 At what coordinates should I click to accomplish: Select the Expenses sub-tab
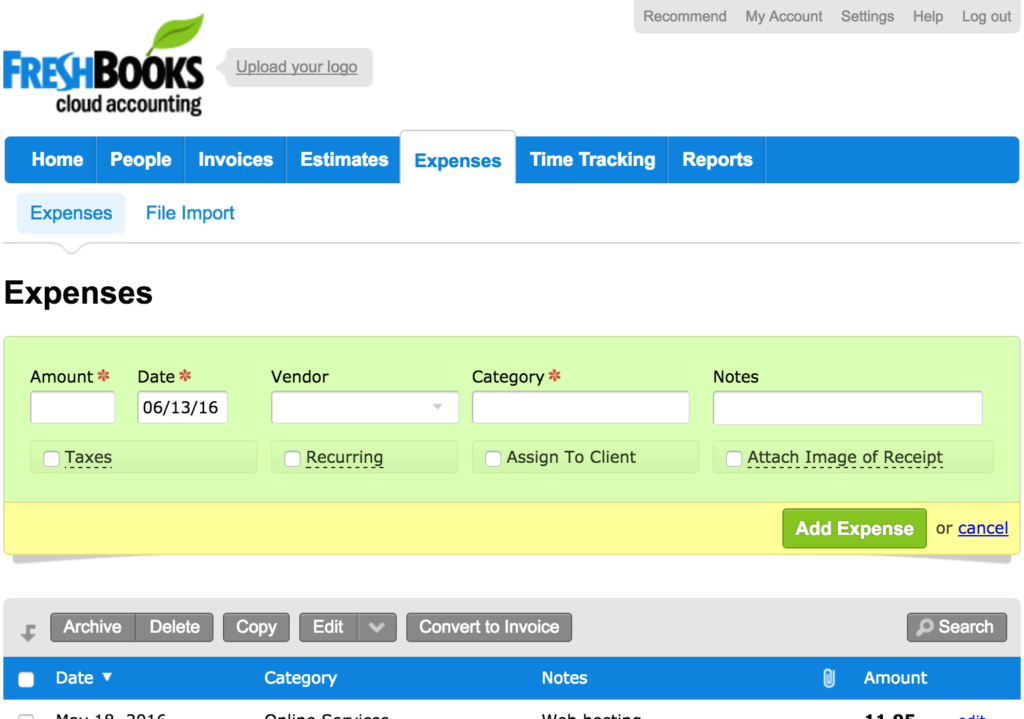pos(71,213)
